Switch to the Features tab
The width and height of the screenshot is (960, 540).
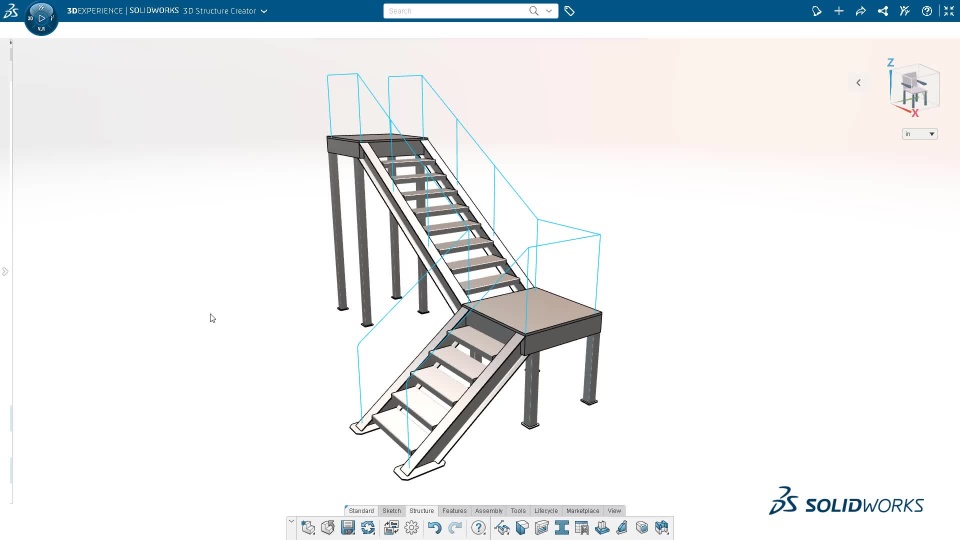coord(454,511)
